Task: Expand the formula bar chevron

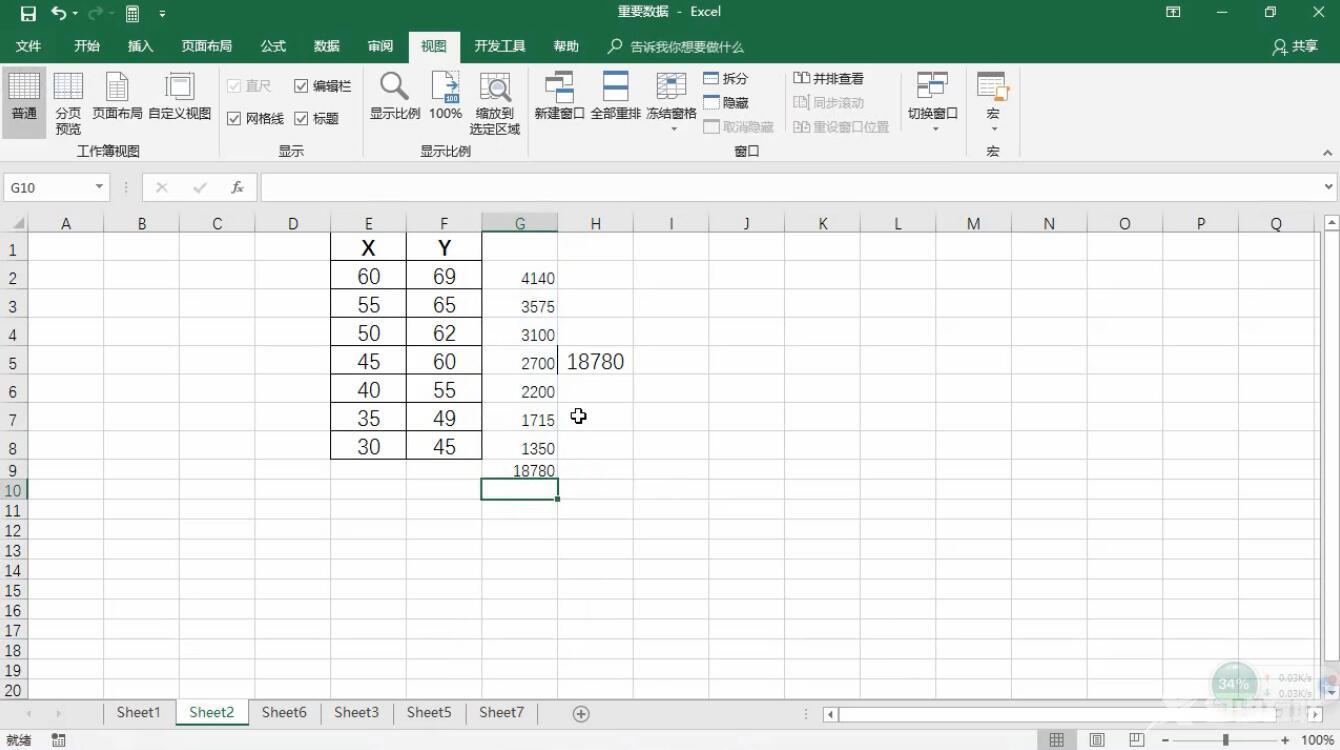Action: [x=1329, y=187]
